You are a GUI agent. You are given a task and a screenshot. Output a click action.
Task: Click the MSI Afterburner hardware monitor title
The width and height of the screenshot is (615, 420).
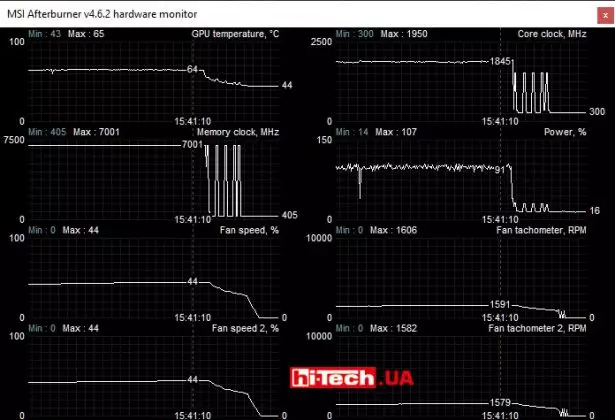coord(102,14)
